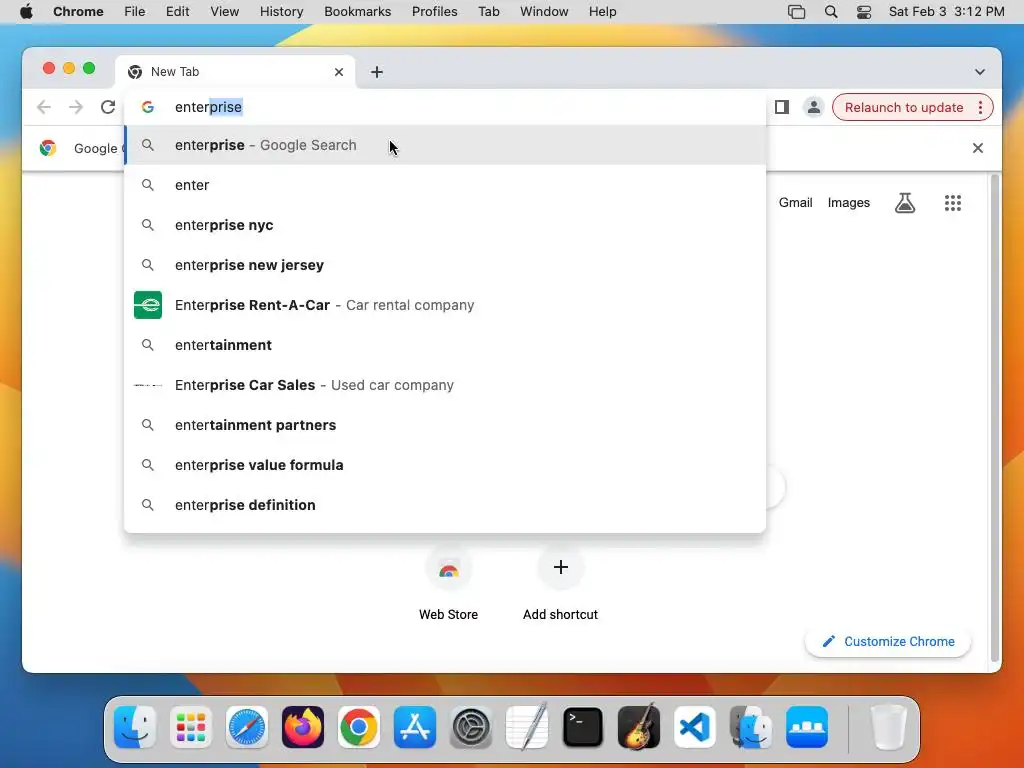Click the Chrome icon in the Dock
This screenshot has height=768, width=1024.
[x=359, y=727]
